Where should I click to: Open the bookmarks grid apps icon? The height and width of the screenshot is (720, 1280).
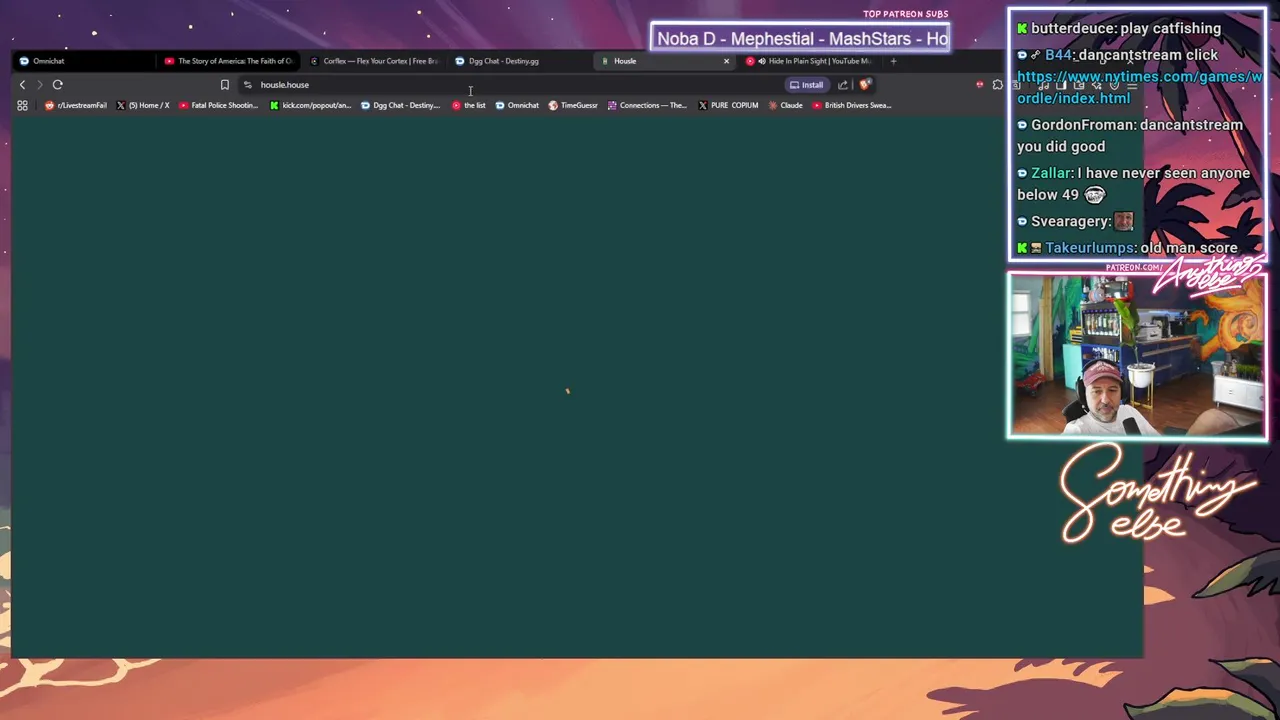[22, 105]
